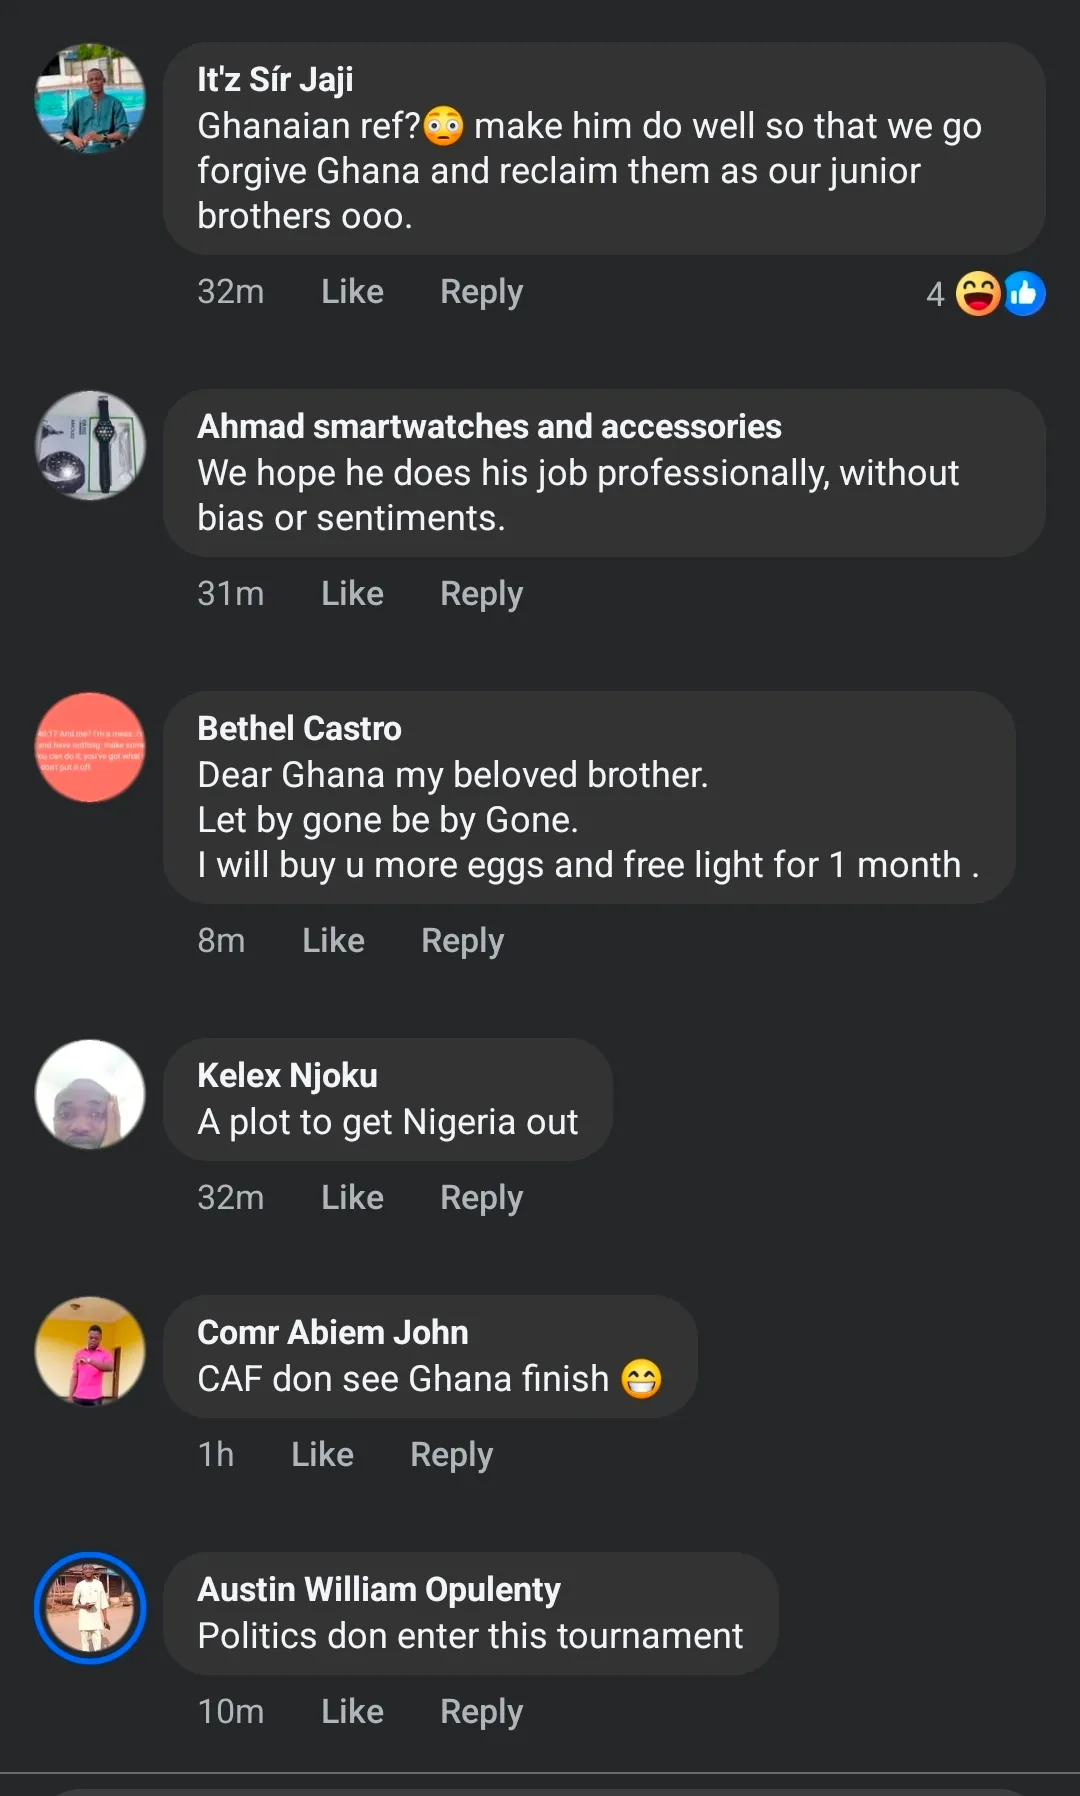Like It'z Sír Jaji's comment
The image size is (1080, 1796).
tap(352, 292)
